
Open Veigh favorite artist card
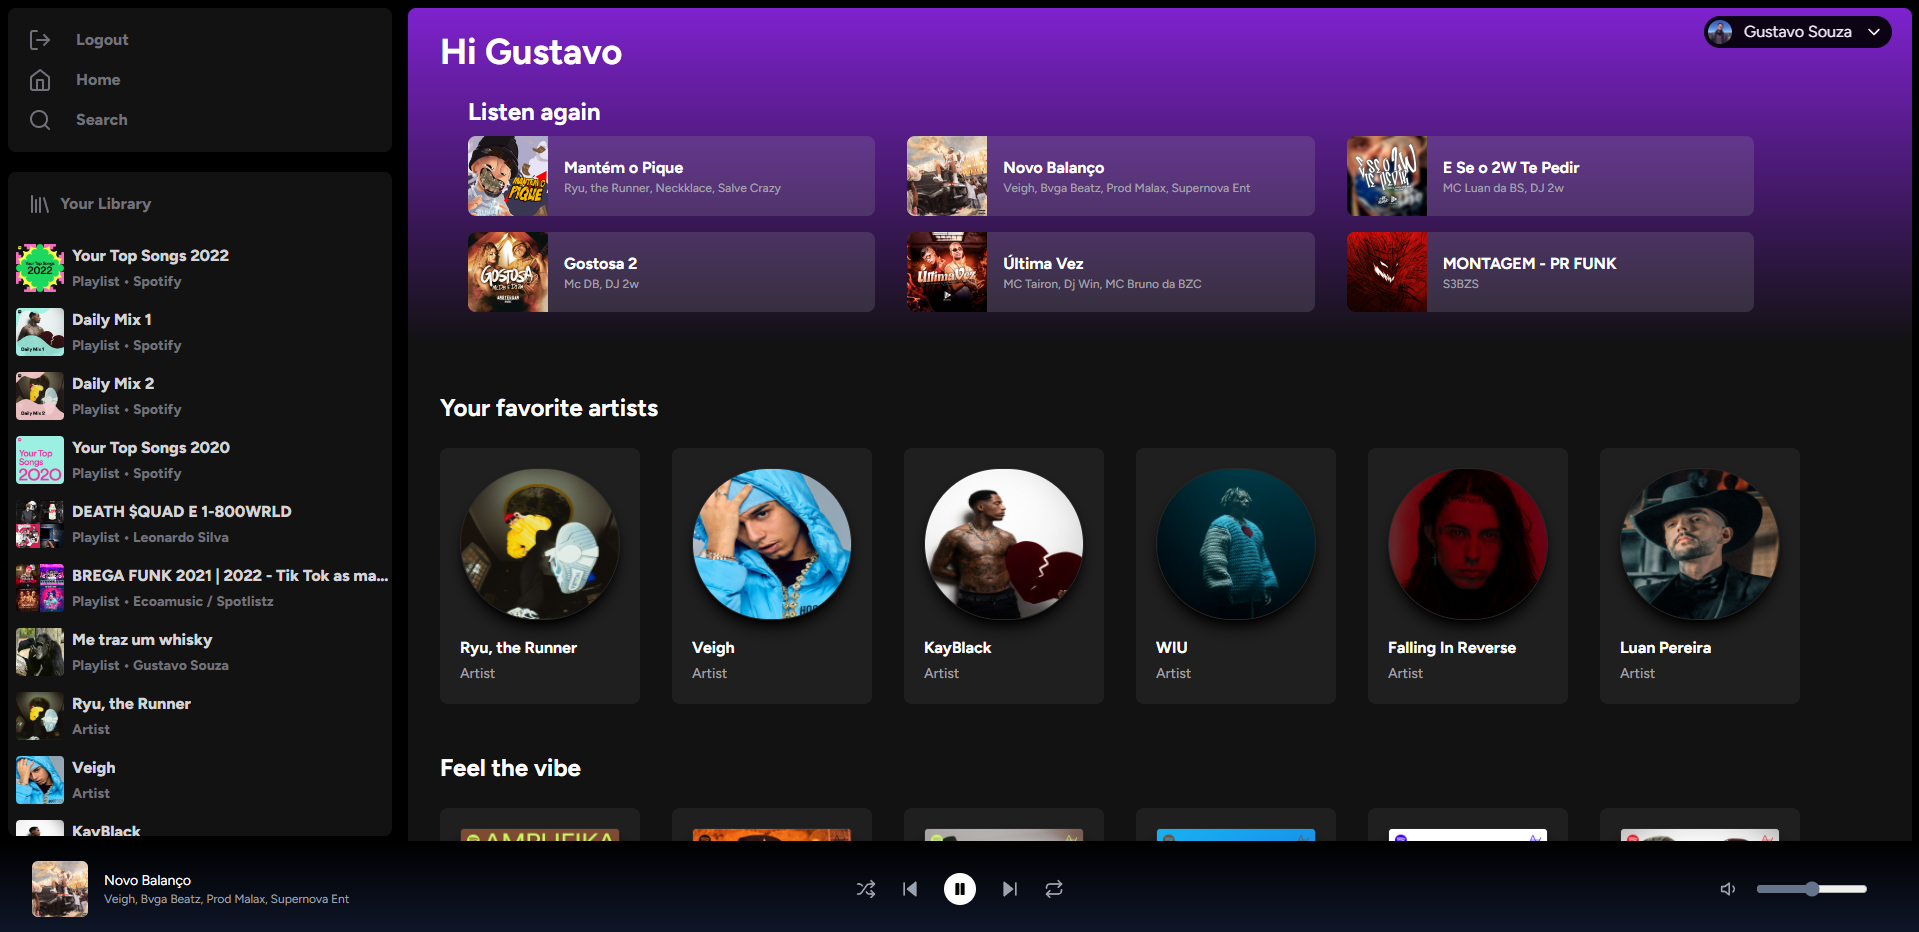point(772,576)
